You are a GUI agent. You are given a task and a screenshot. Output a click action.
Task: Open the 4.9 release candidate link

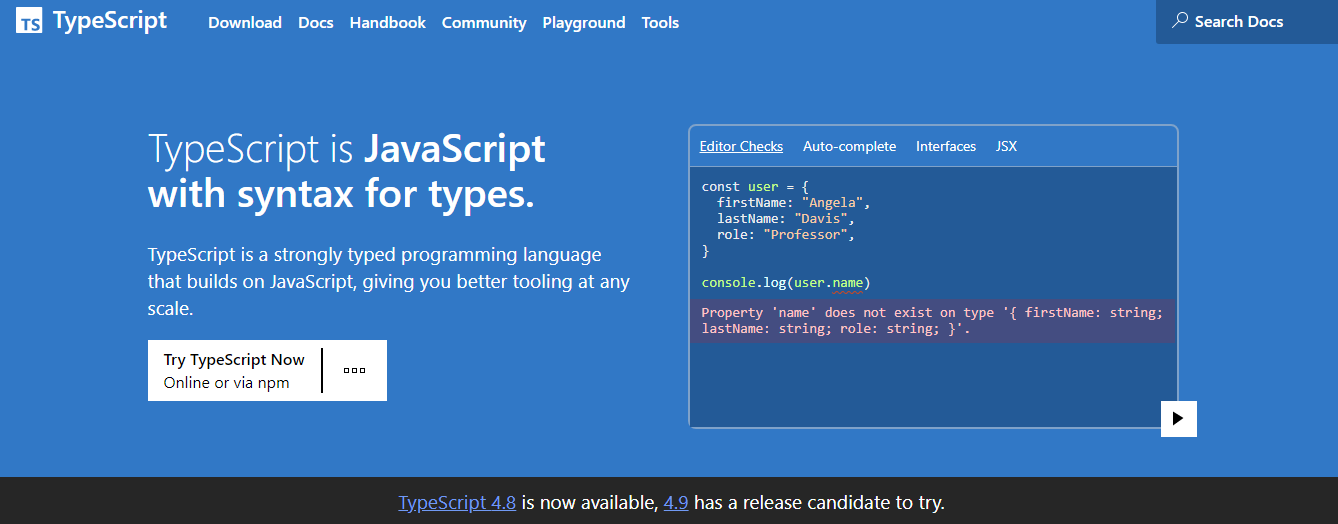coord(676,502)
